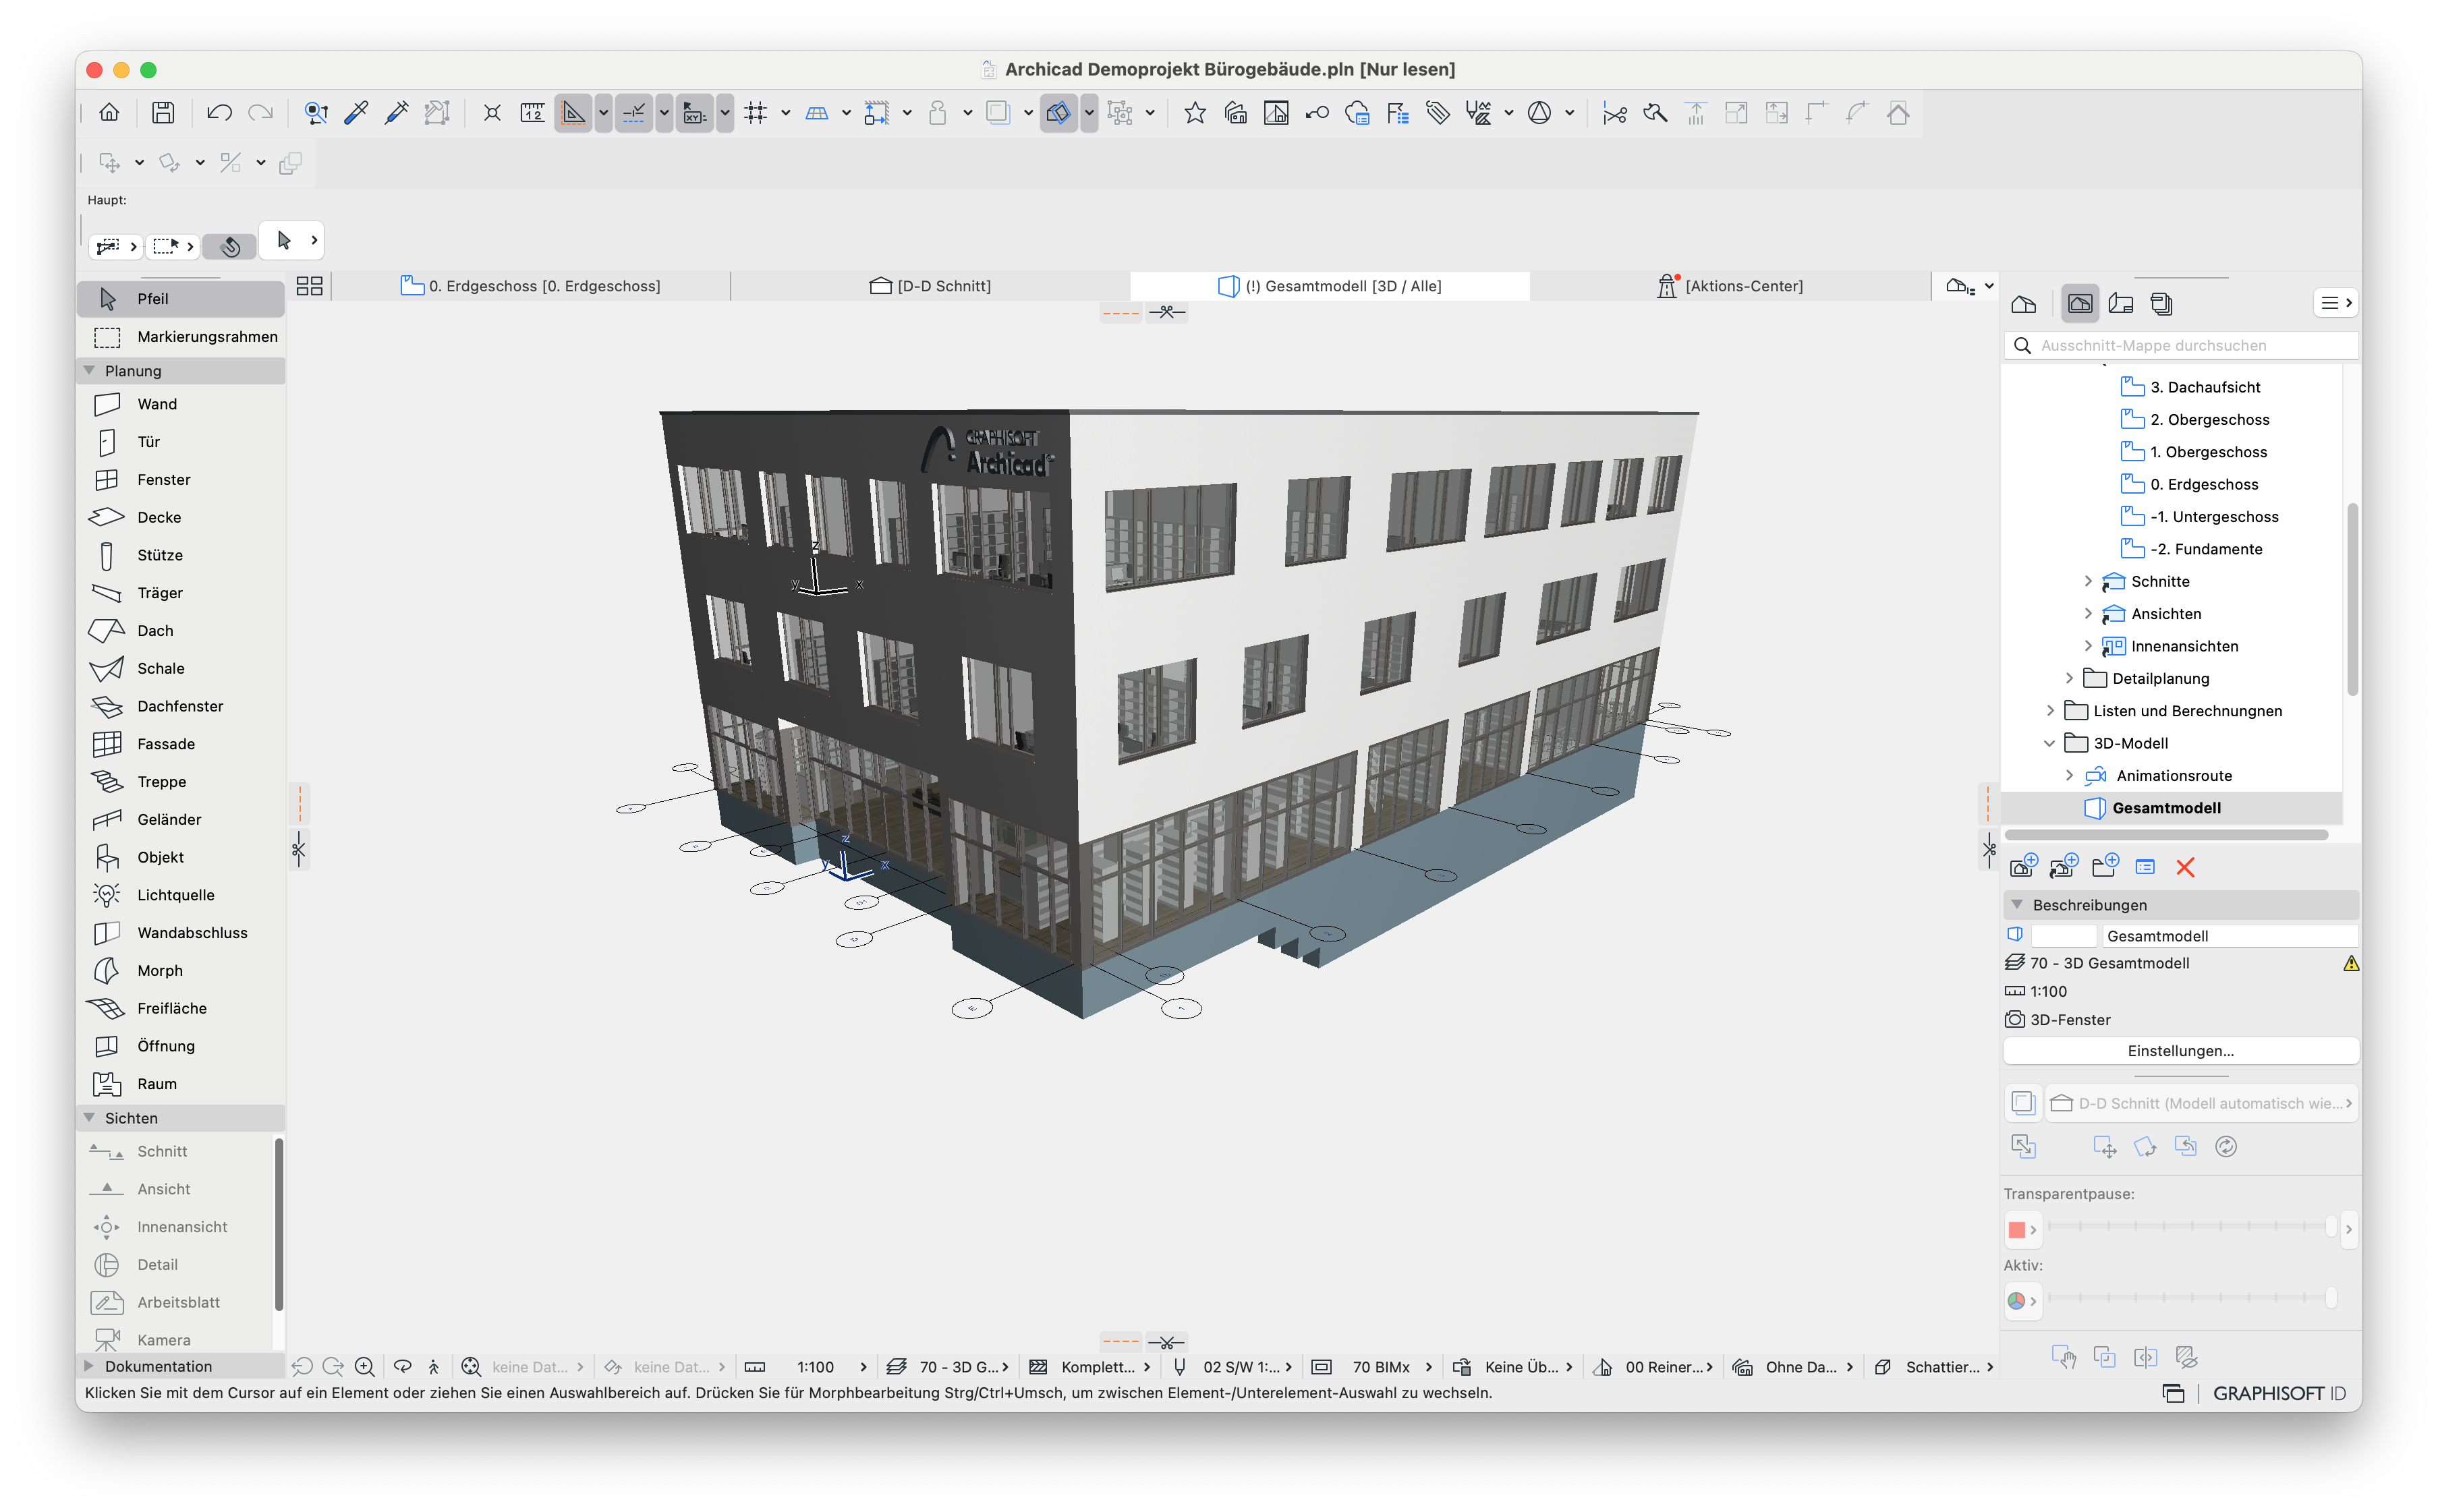Toggle the suspend groups toolbar button
The width and height of the screenshot is (2438, 1512).
pos(1120,113)
